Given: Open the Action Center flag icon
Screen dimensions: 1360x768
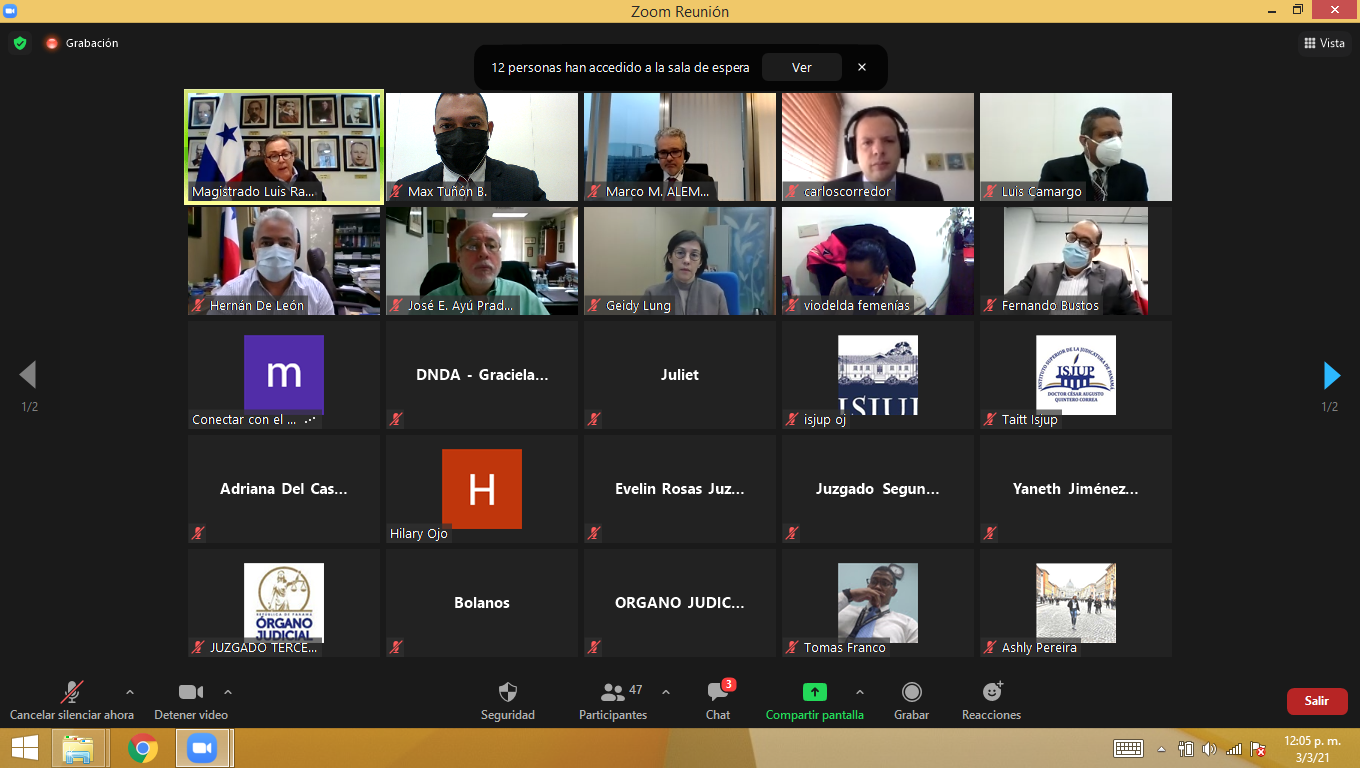Looking at the screenshot, I should click(1258, 748).
